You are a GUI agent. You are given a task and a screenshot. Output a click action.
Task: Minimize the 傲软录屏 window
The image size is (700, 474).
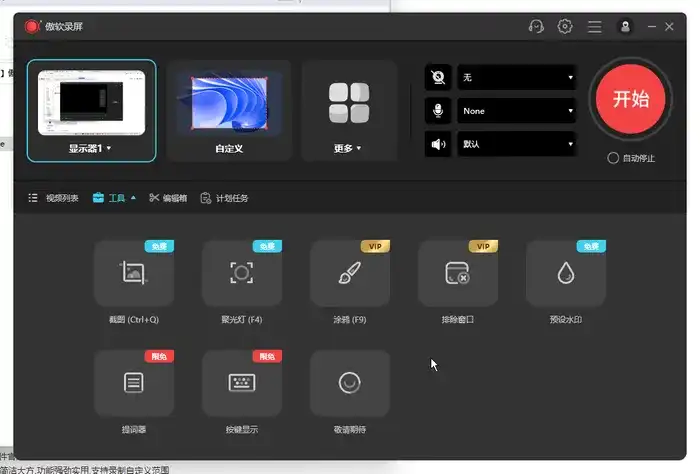[652, 27]
